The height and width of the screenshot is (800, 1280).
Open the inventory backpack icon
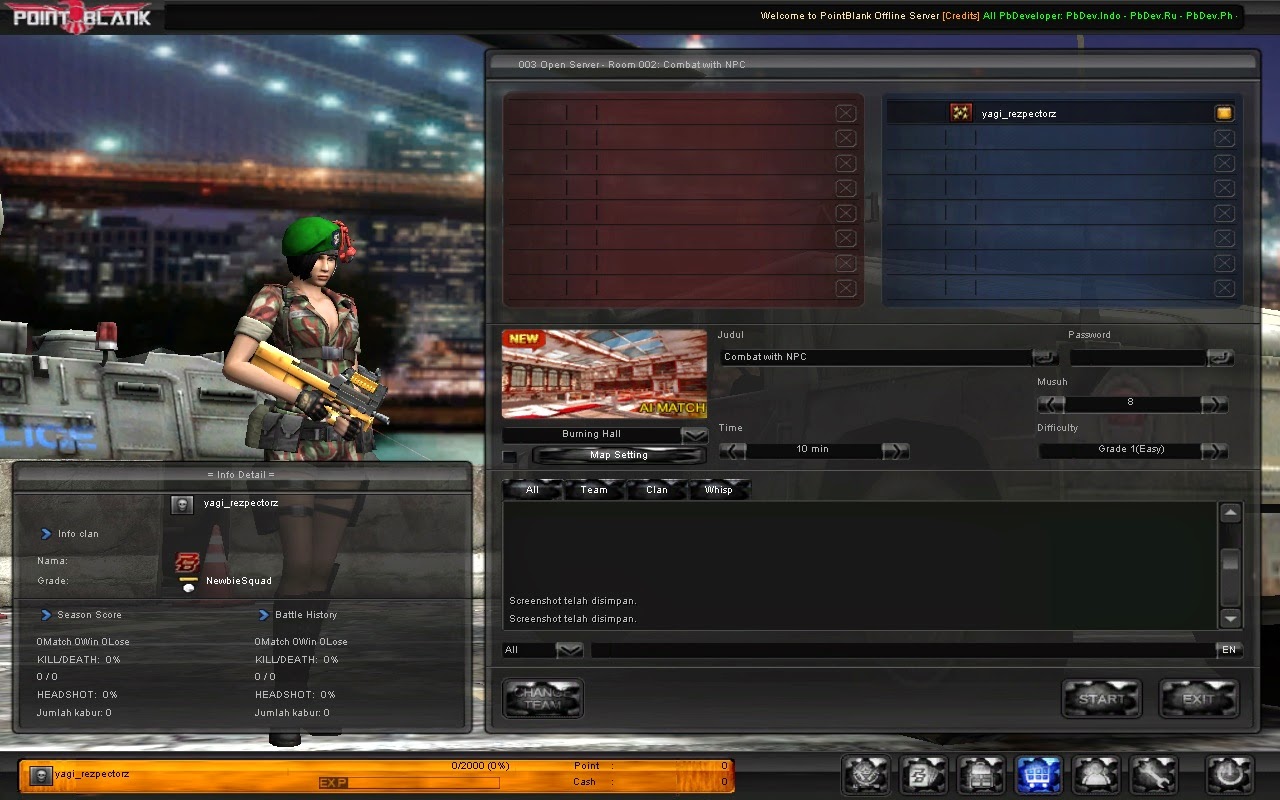[x=981, y=775]
